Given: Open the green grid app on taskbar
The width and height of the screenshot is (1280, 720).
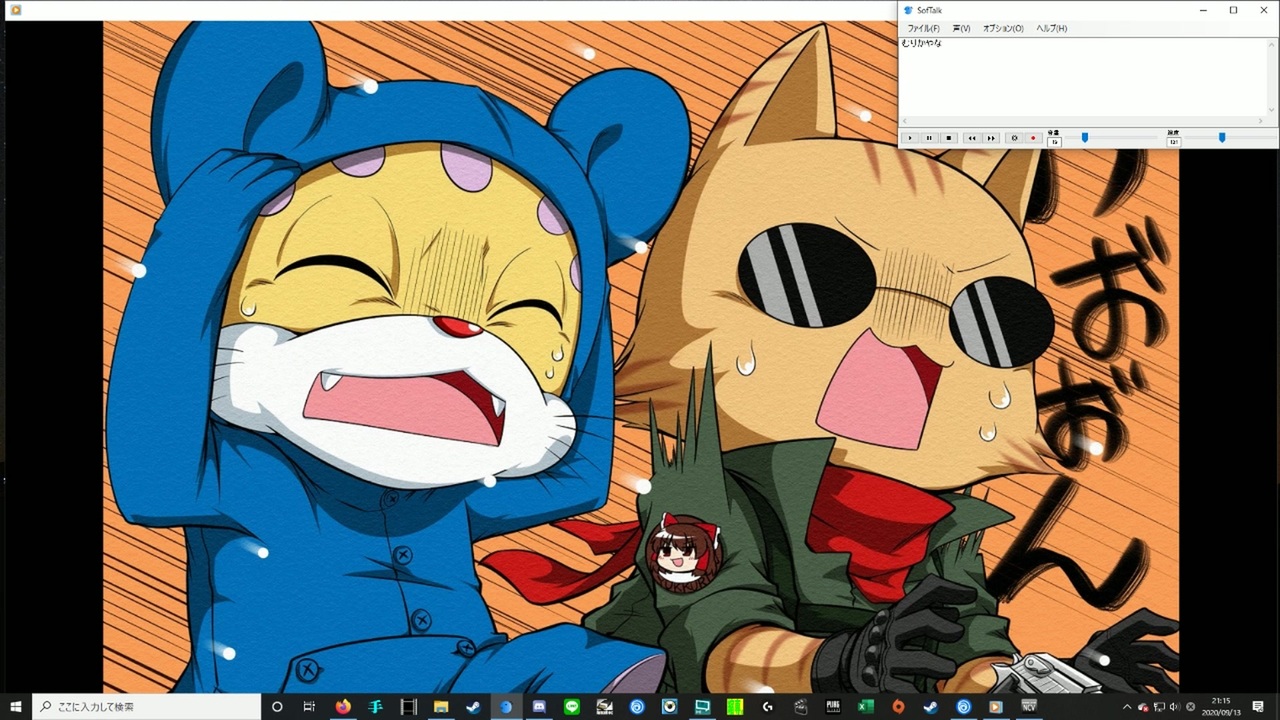Looking at the screenshot, I should point(735,707).
